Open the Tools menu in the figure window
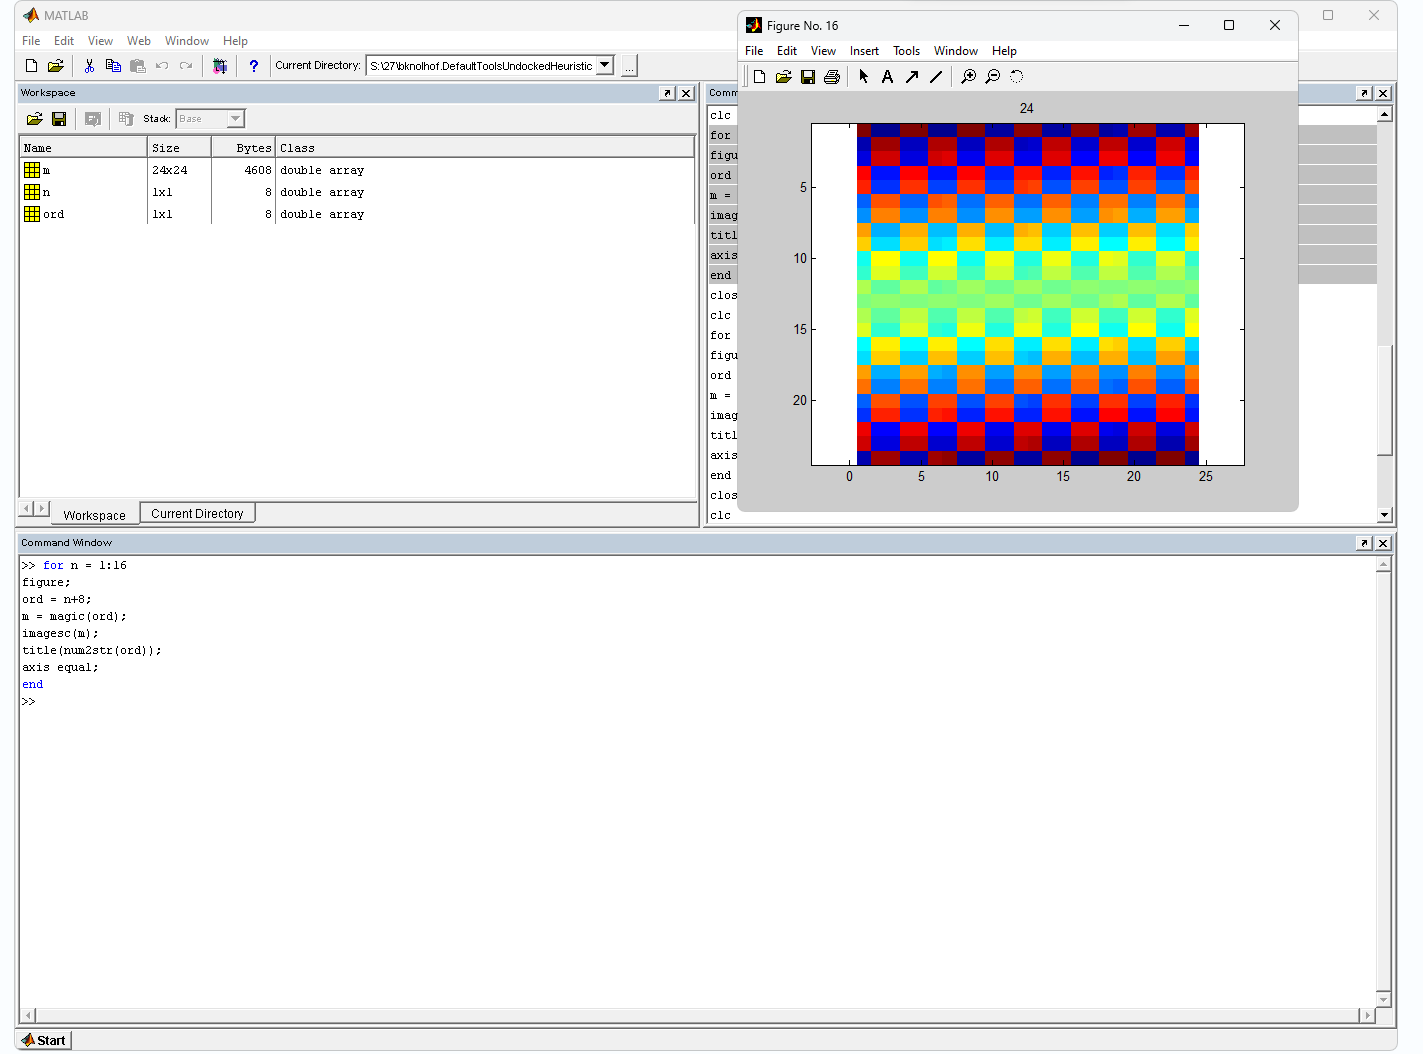 pos(906,51)
